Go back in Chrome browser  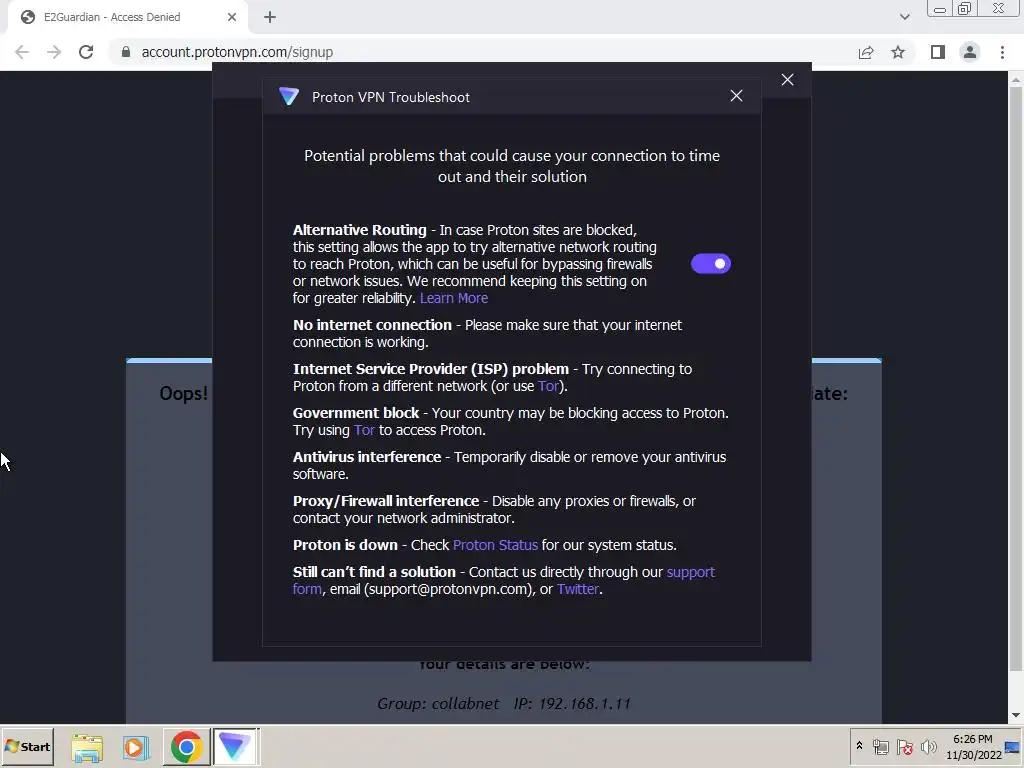22,52
